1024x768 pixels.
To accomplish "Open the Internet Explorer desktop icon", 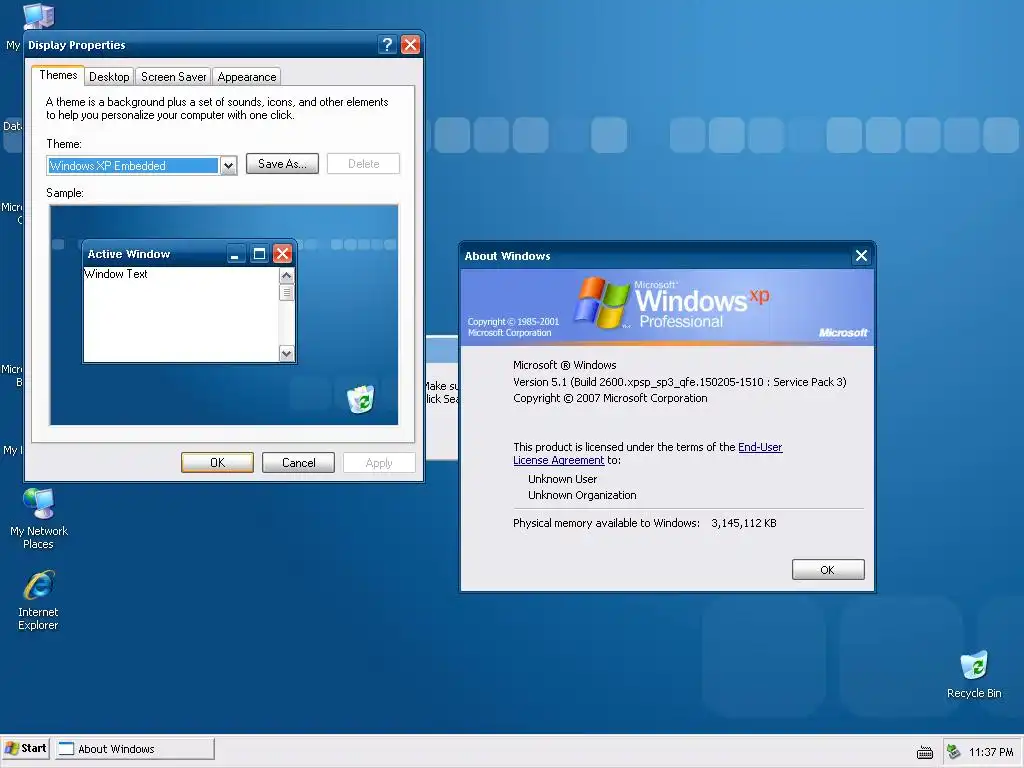I will [x=39, y=600].
